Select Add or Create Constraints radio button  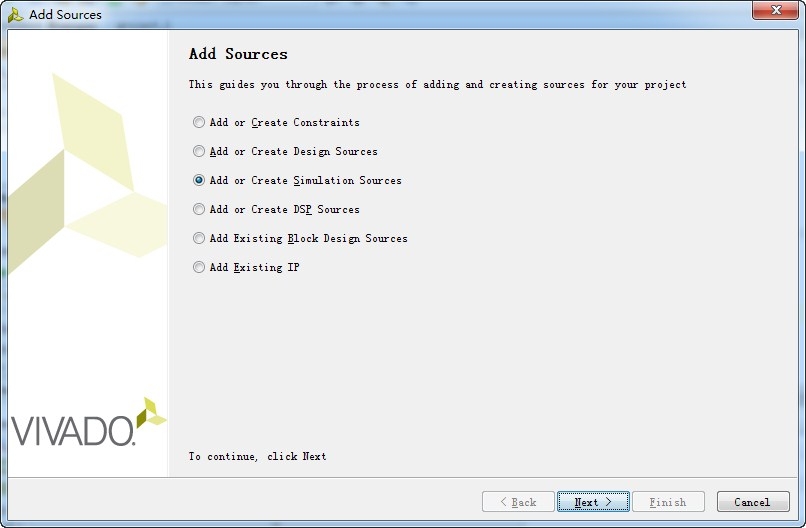click(198, 122)
